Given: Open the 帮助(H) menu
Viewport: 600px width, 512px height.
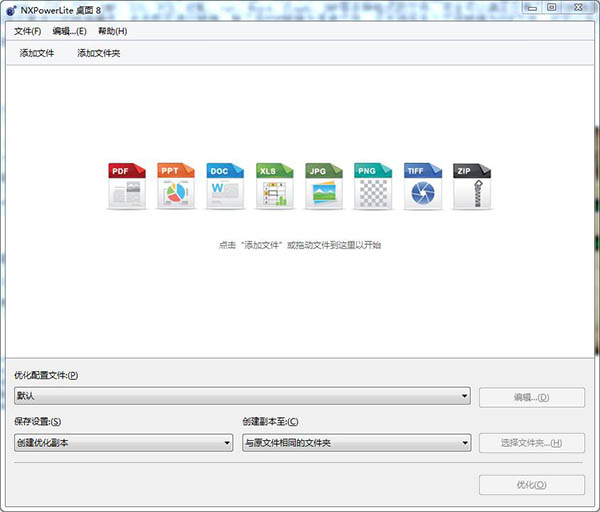Looking at the screenshot, I should [112, 31].
